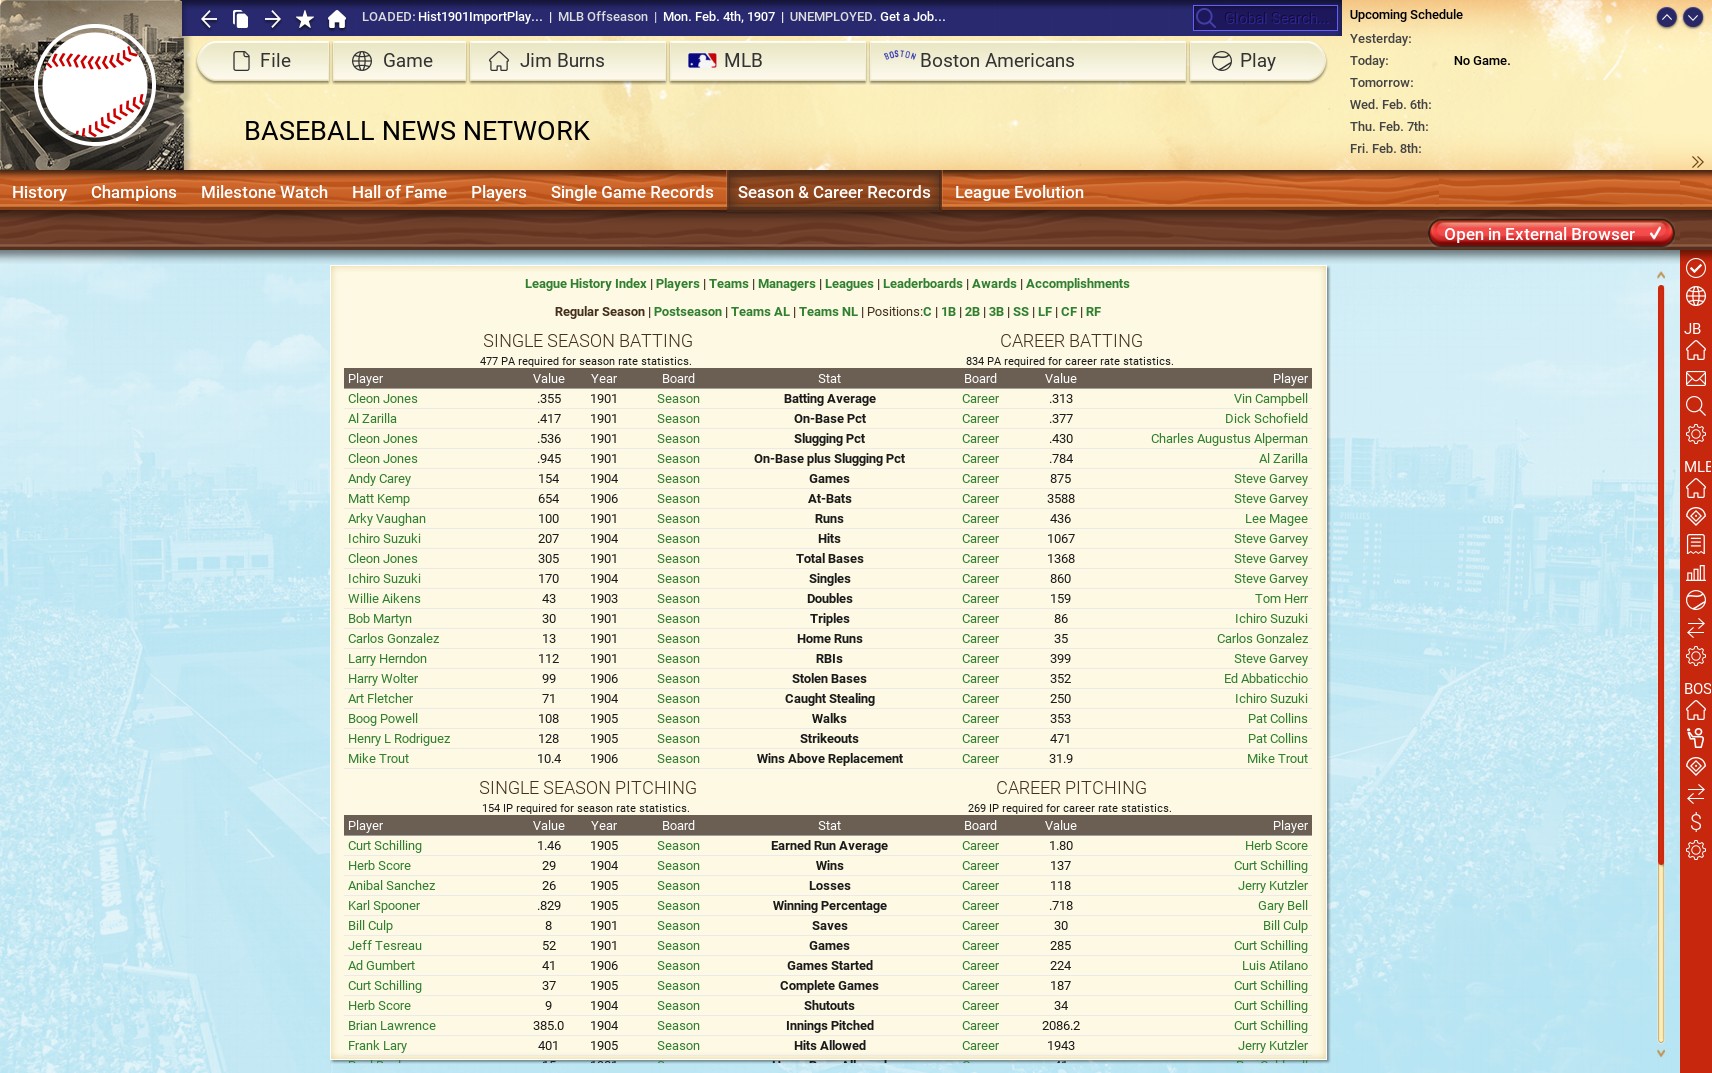
Task: Click the scroll up arrow of page
Action: pos(1661,275)
